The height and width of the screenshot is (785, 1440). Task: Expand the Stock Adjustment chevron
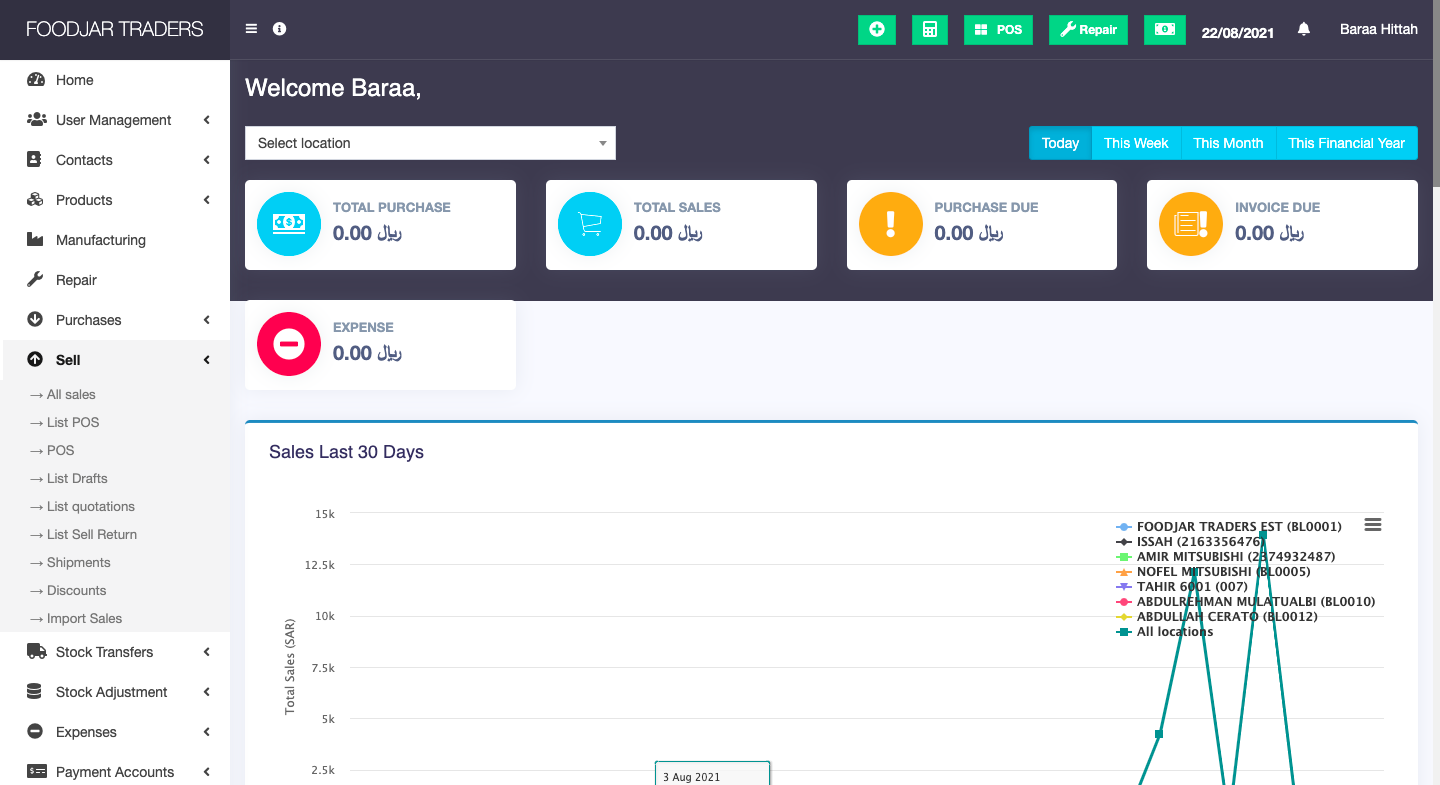pyautogui.click(x=207, y=692)
